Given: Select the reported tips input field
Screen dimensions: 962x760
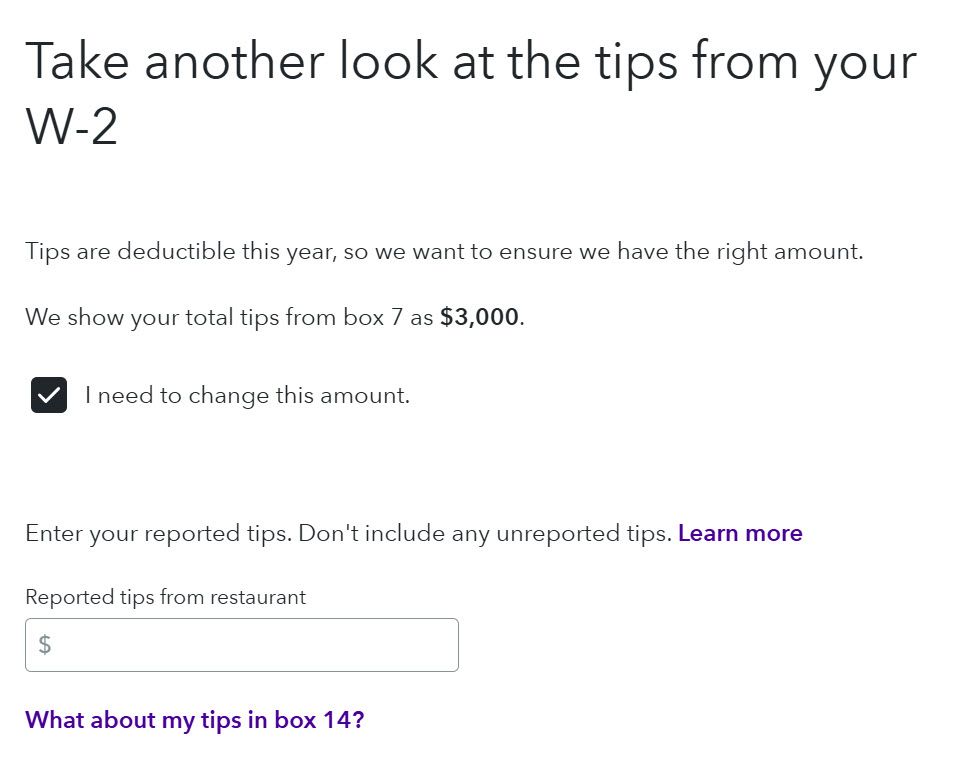Looking at the screenshot, I should pyautogui.click(x=240, y=645).
